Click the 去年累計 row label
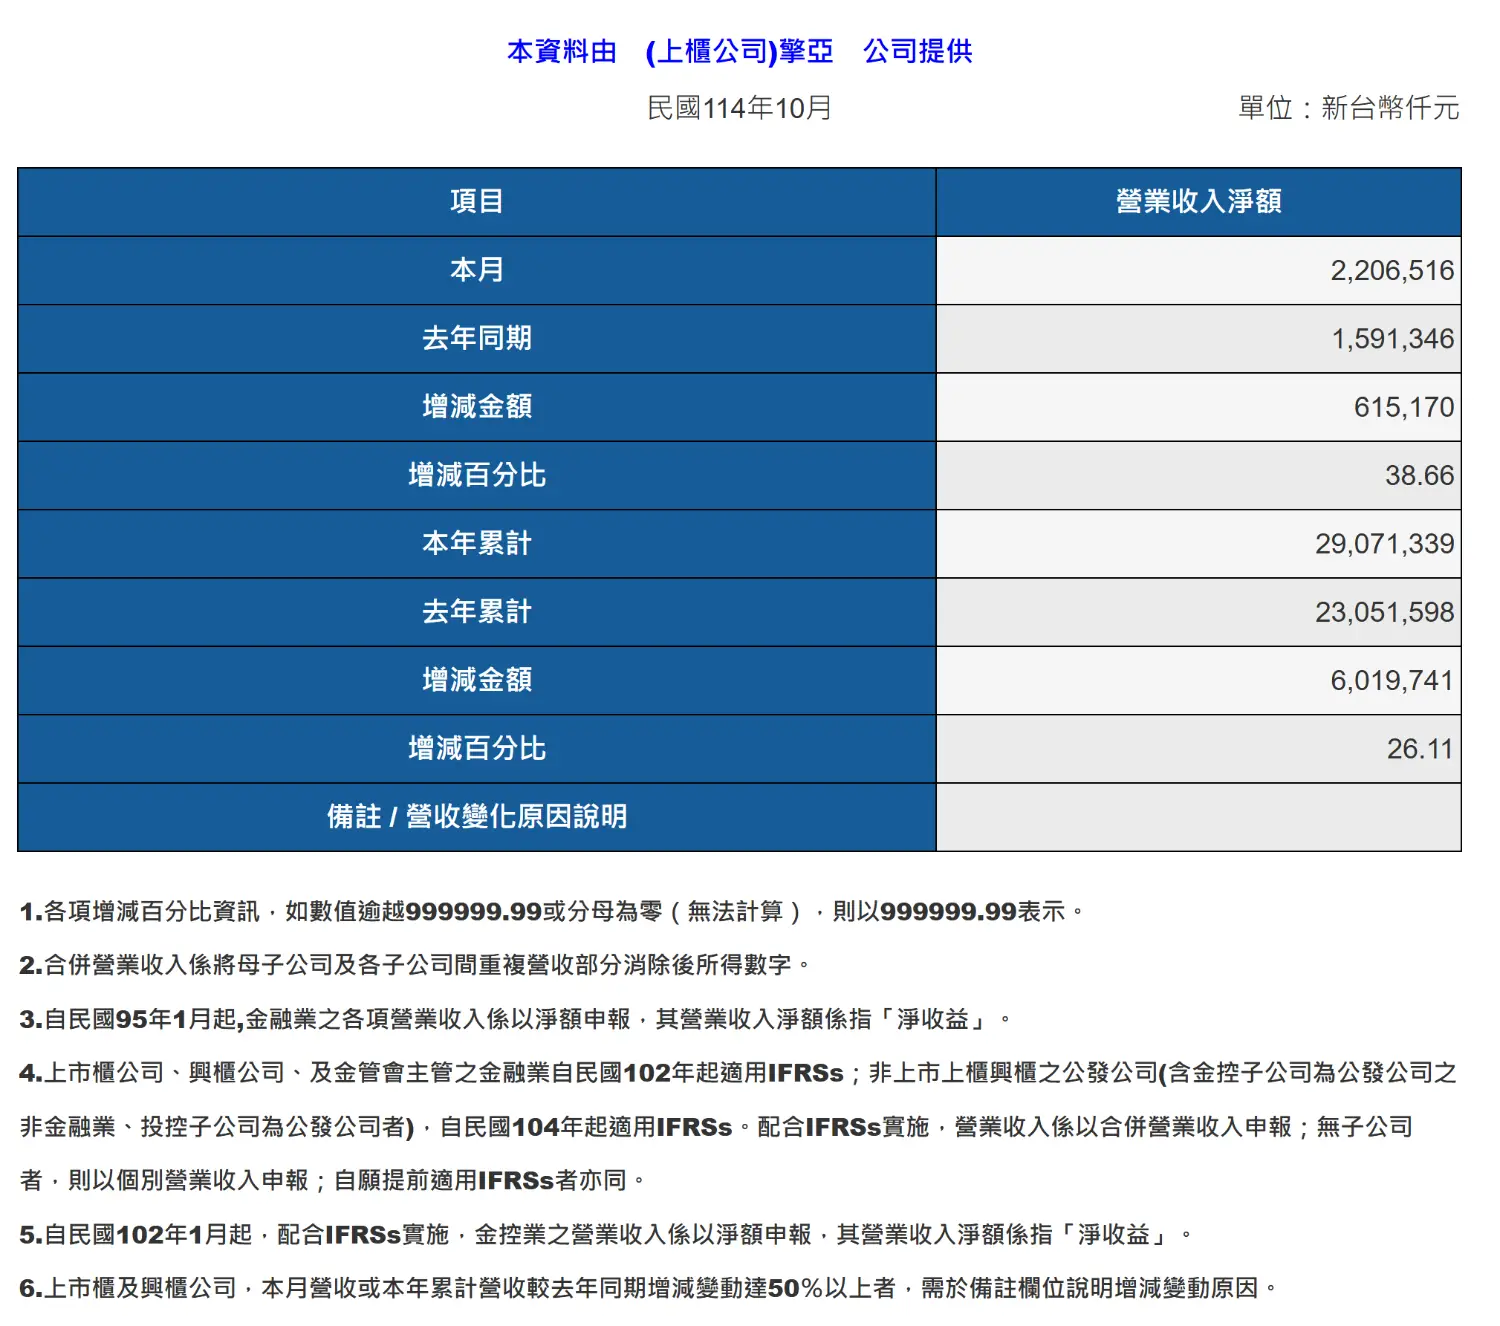This screenshot has height=1326, width=1500. (x=476, y=611)
